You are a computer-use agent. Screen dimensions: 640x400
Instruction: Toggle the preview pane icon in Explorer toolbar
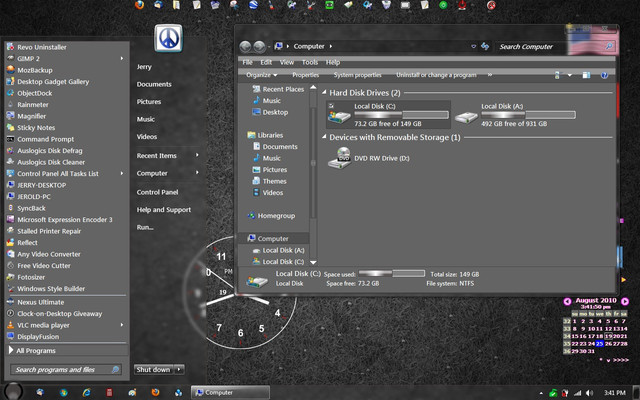coord(586,75)
